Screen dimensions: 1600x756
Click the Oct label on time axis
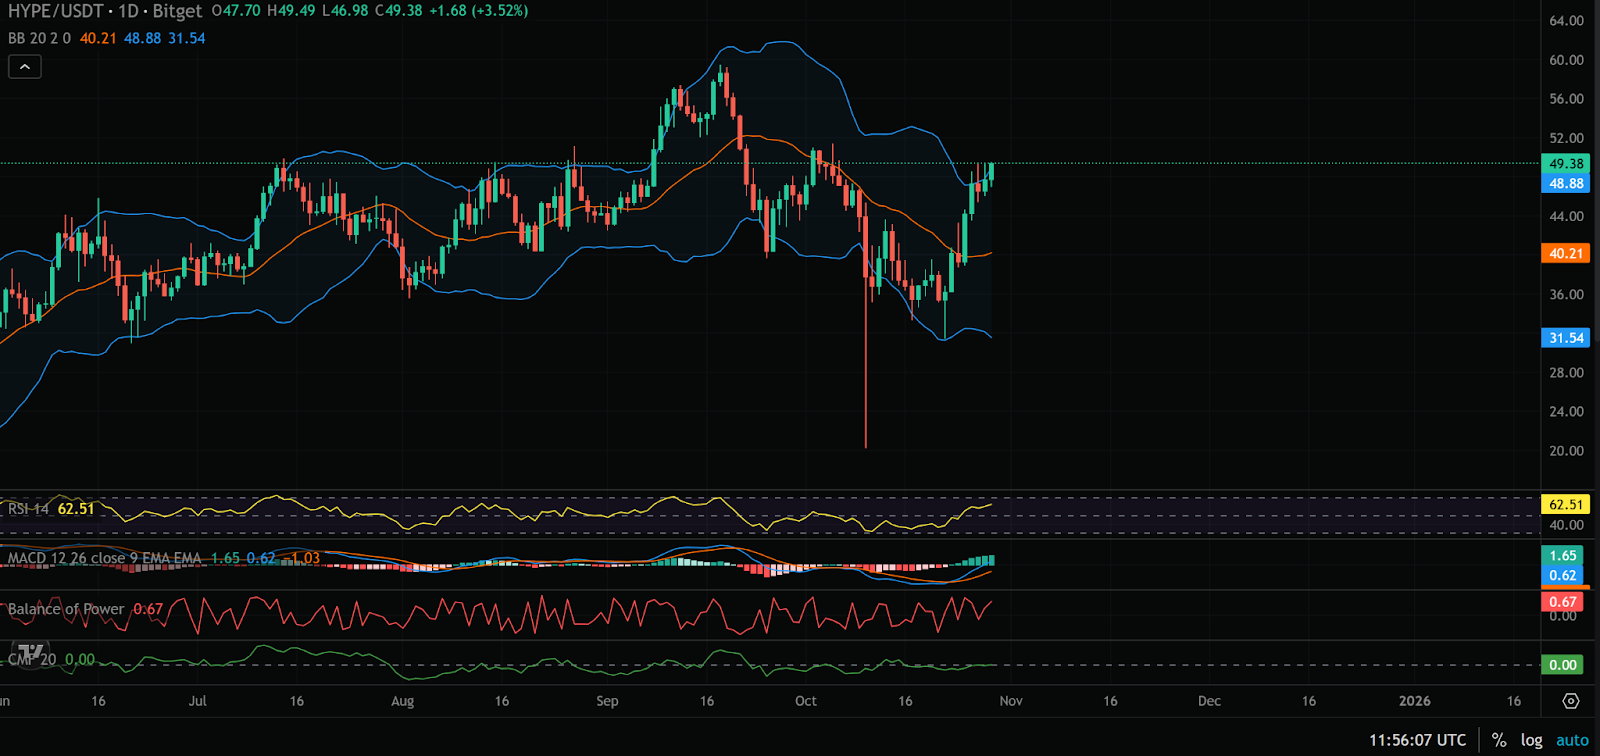[x=806, y=701]
